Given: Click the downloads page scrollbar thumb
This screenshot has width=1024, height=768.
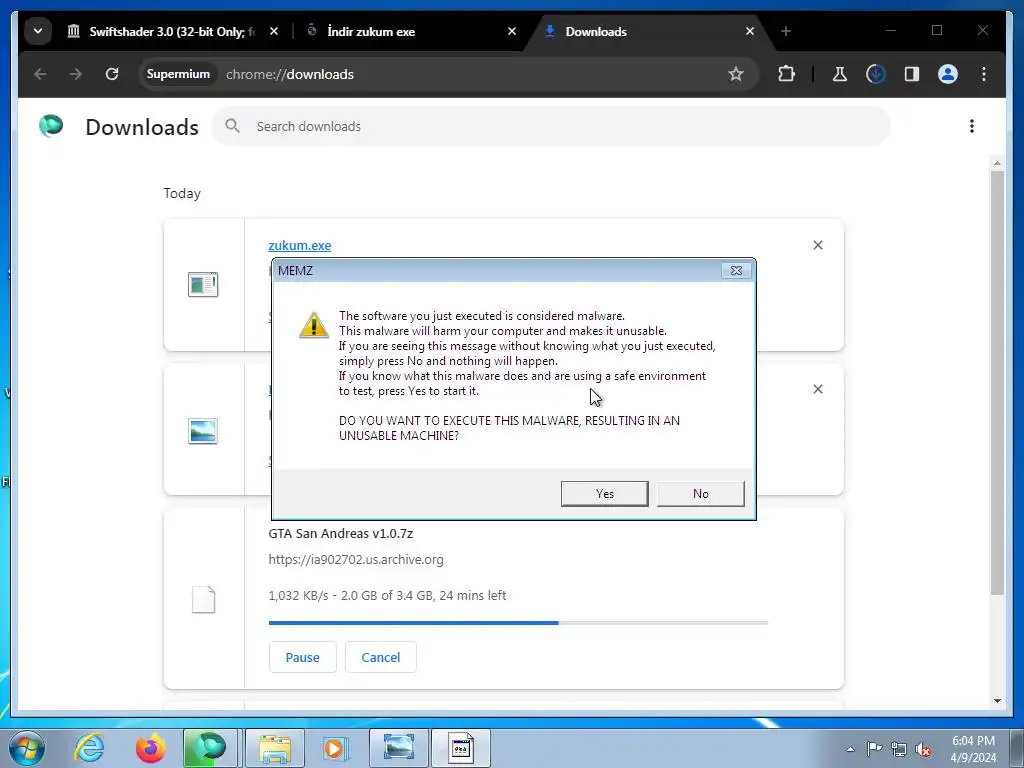Looking at the screenshot, I should click(997, 383).
